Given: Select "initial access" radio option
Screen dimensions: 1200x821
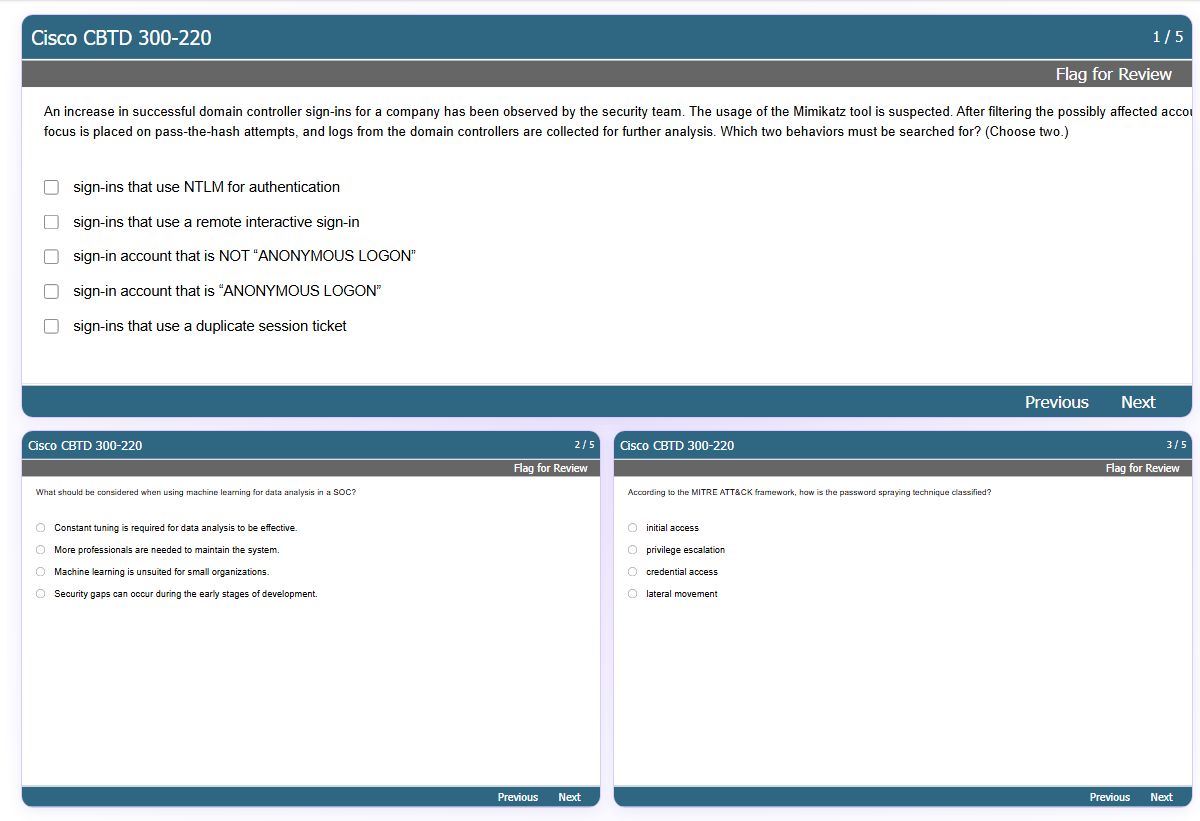Looking at the screenshot, I should tap(633, 528).
